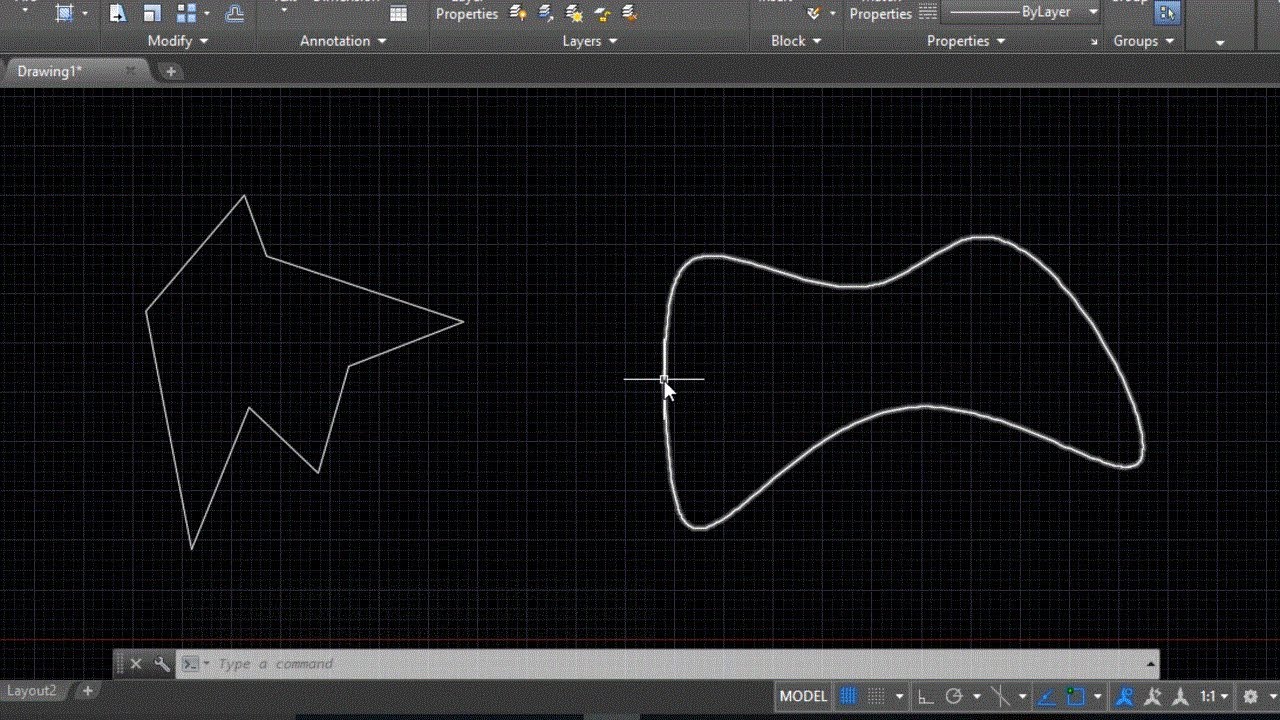
Task: Close the command line with X icon
Action: [x=136, y=664]
